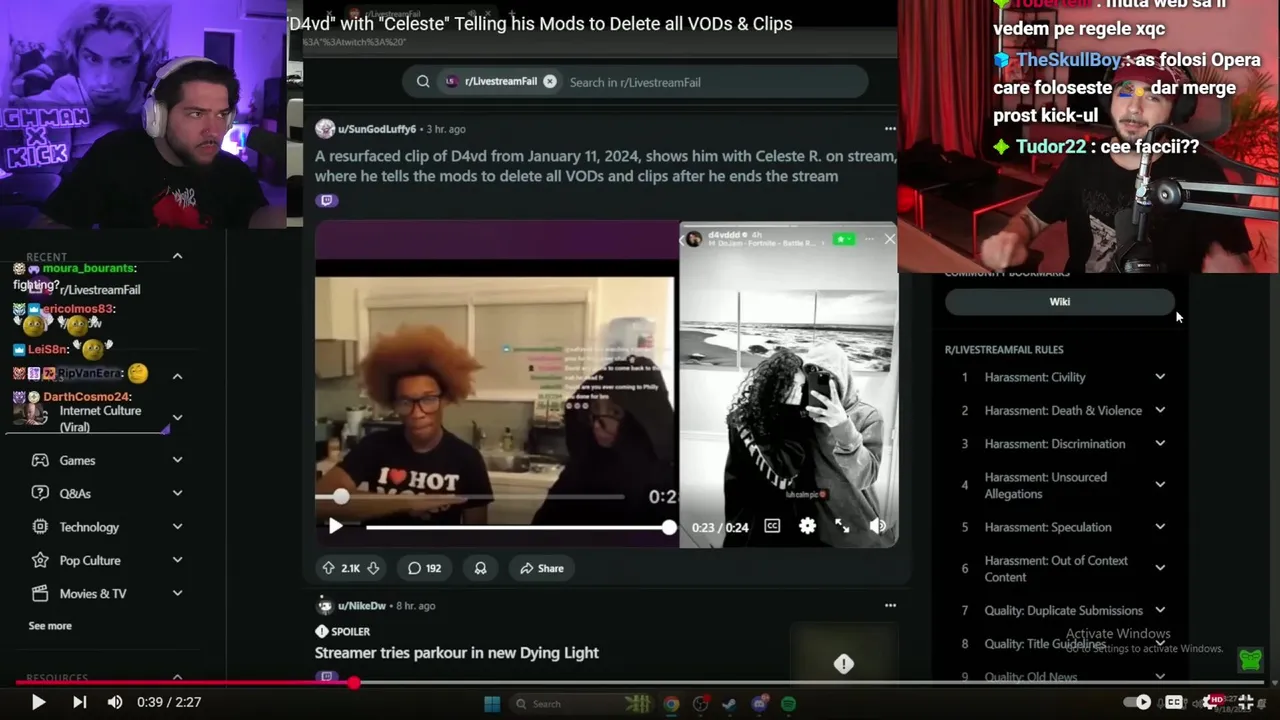Expand the Pop Culture topic chevron
1280x720 pixels.
tap(177, 560)
